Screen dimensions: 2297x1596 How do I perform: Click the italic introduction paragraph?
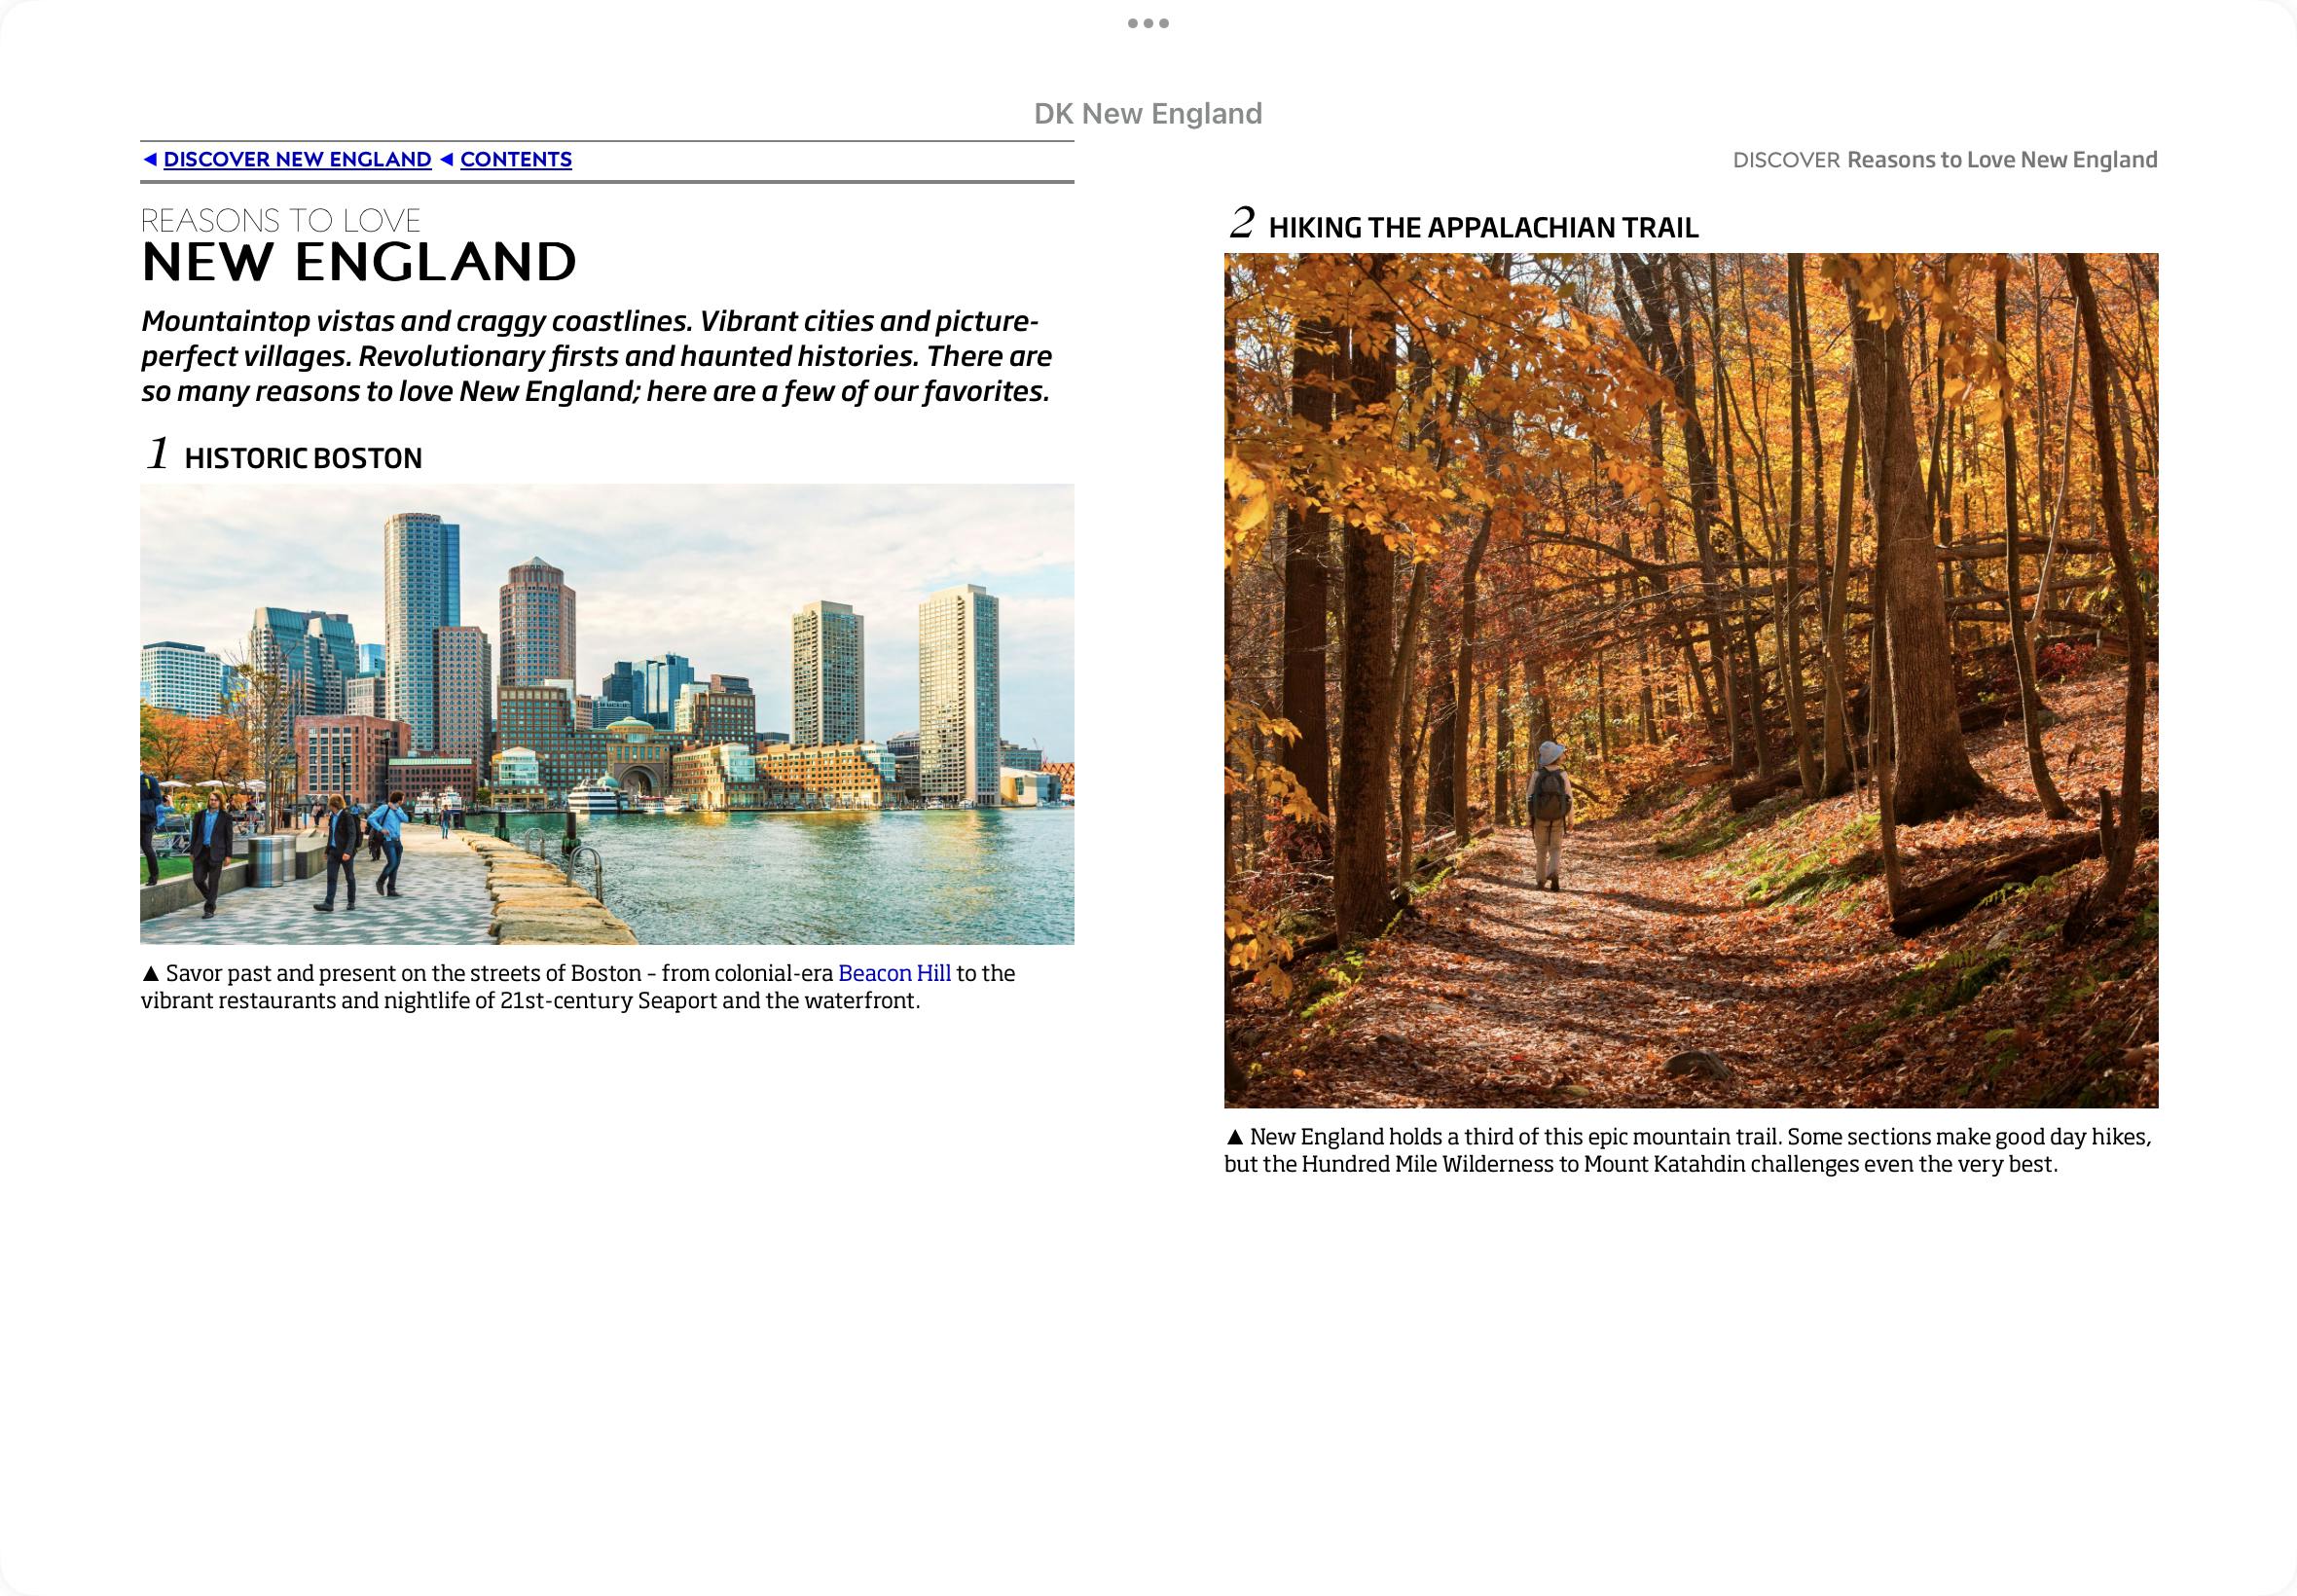(596, 356)
